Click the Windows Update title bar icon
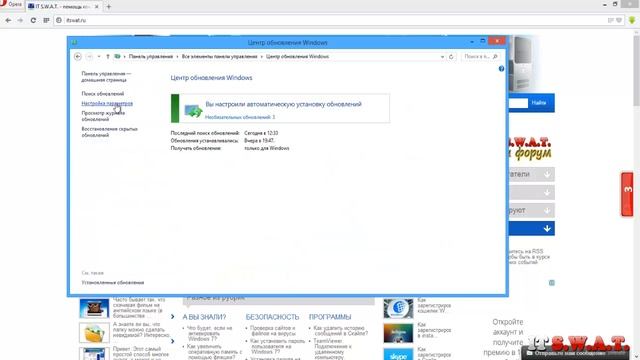Screen dimensions: 640x360 click(x=74, y=42)
